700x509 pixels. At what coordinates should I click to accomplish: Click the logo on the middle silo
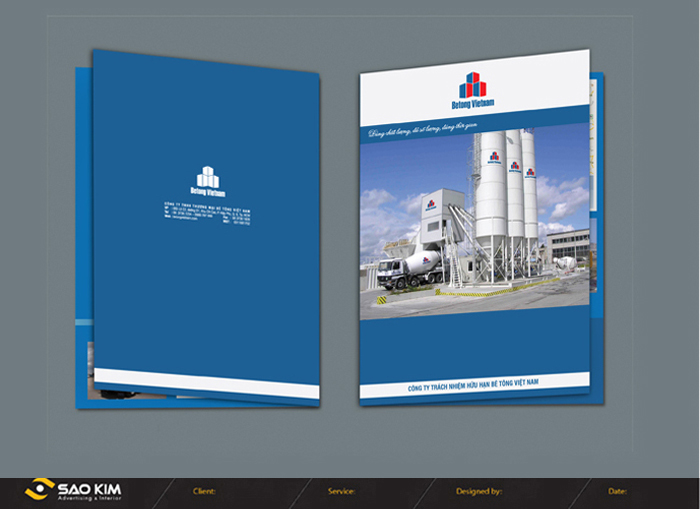click(514, 165)
